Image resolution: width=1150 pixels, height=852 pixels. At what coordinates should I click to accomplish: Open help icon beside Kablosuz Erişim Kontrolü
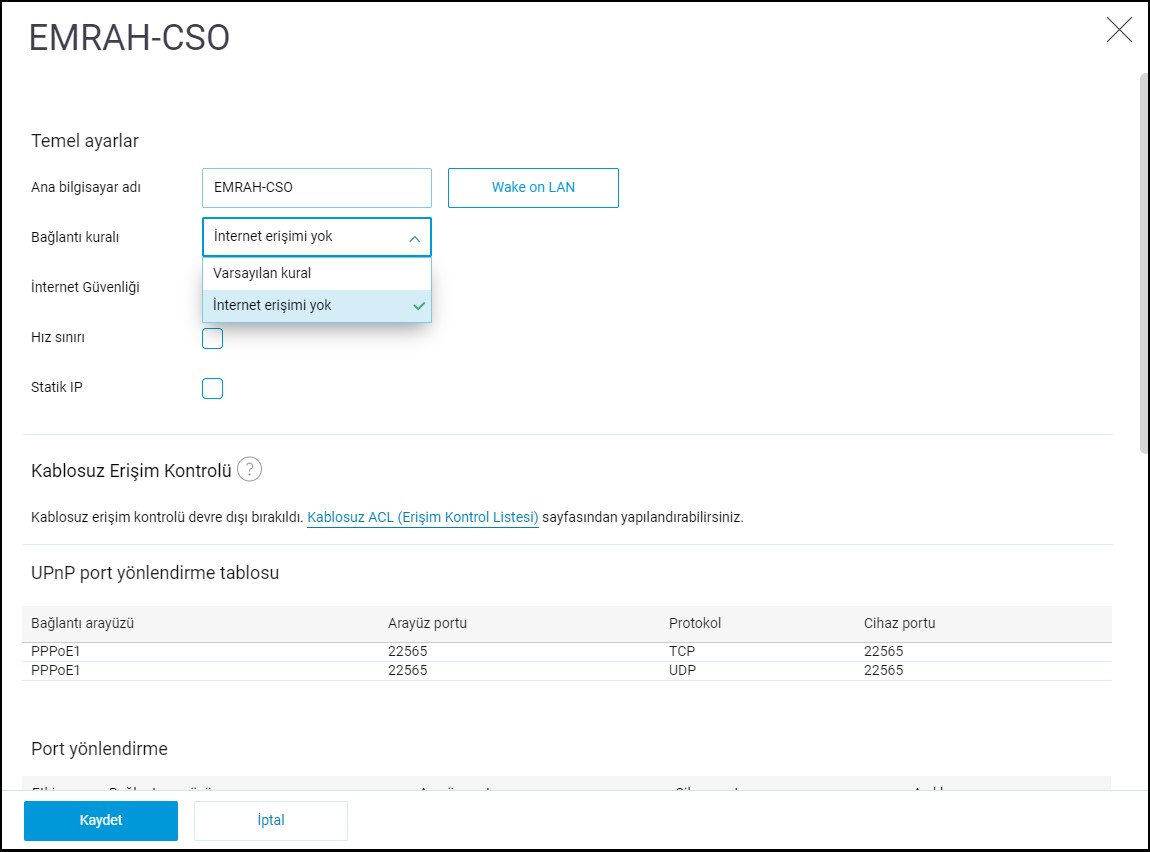tap(249, 469)
